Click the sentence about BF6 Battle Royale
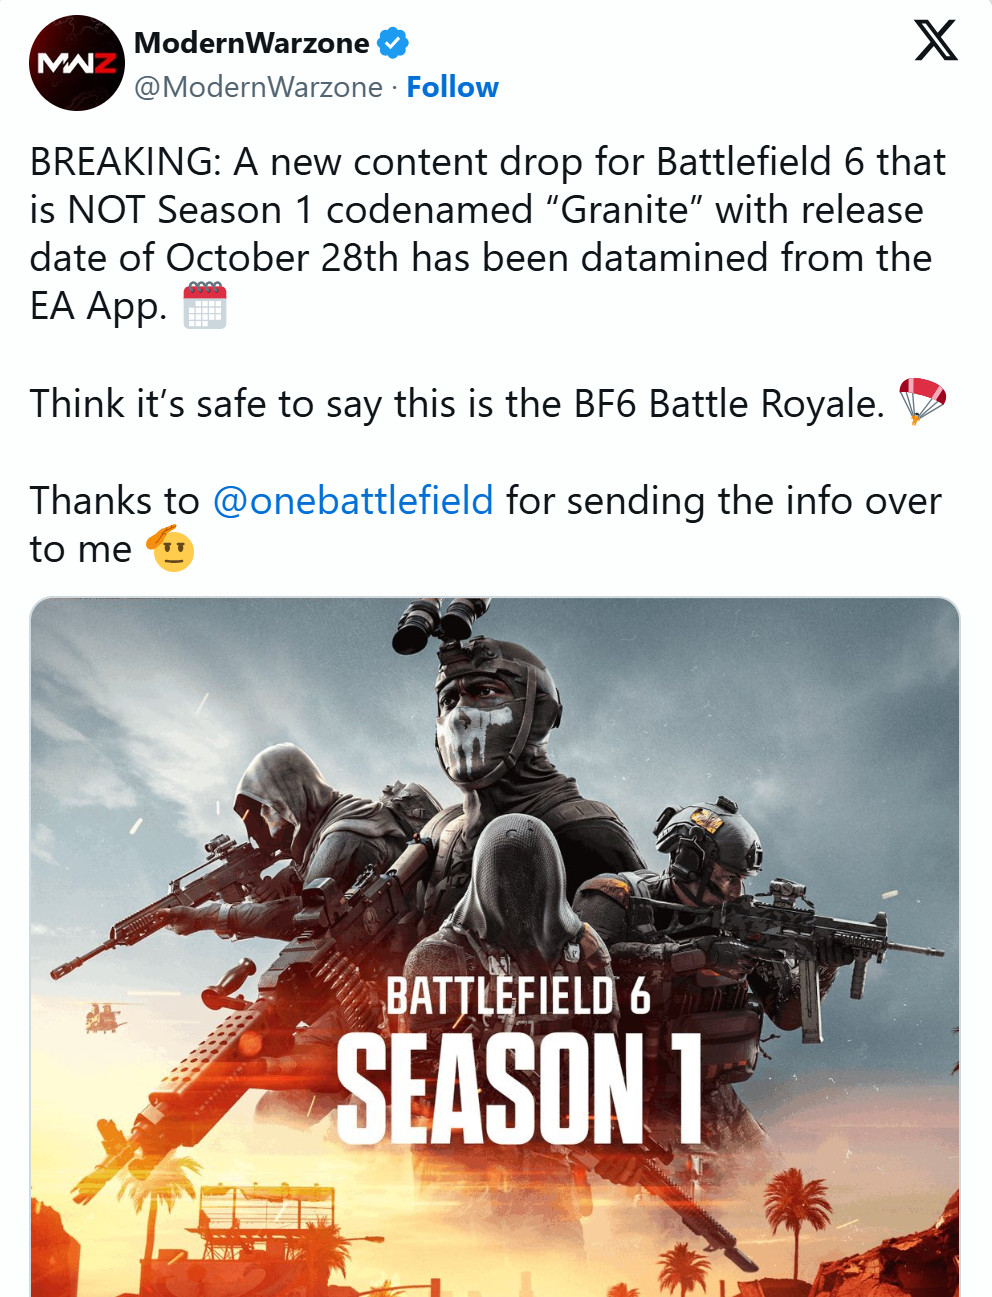Viewport: 992px width, 1297px height. point(457,403)
